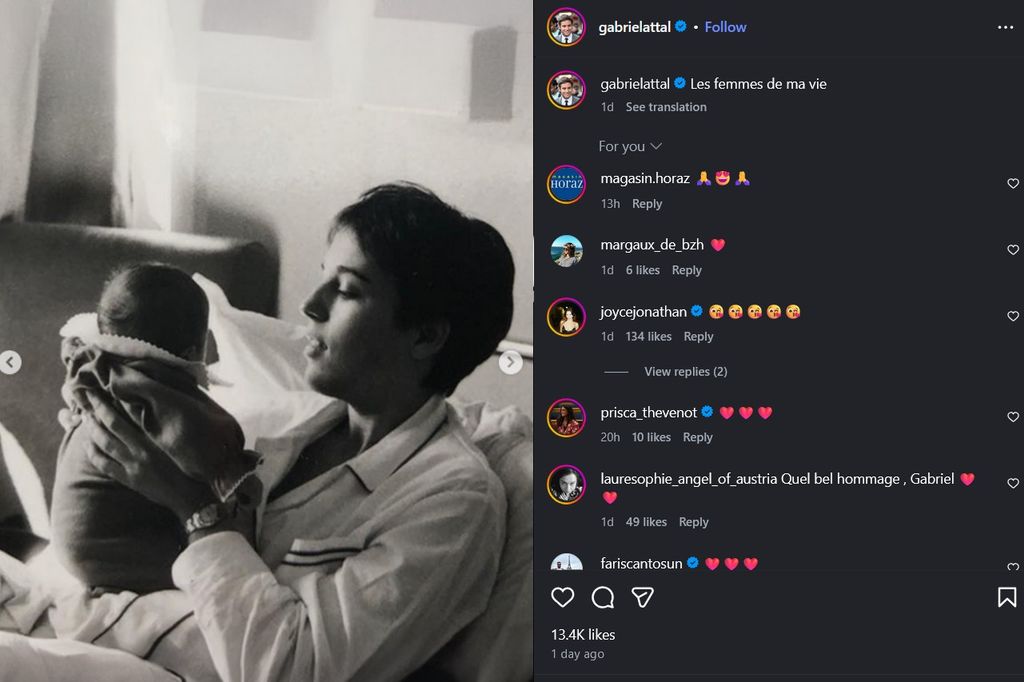
Task: Click See translation under the caption
Action: tap(666, 107)
